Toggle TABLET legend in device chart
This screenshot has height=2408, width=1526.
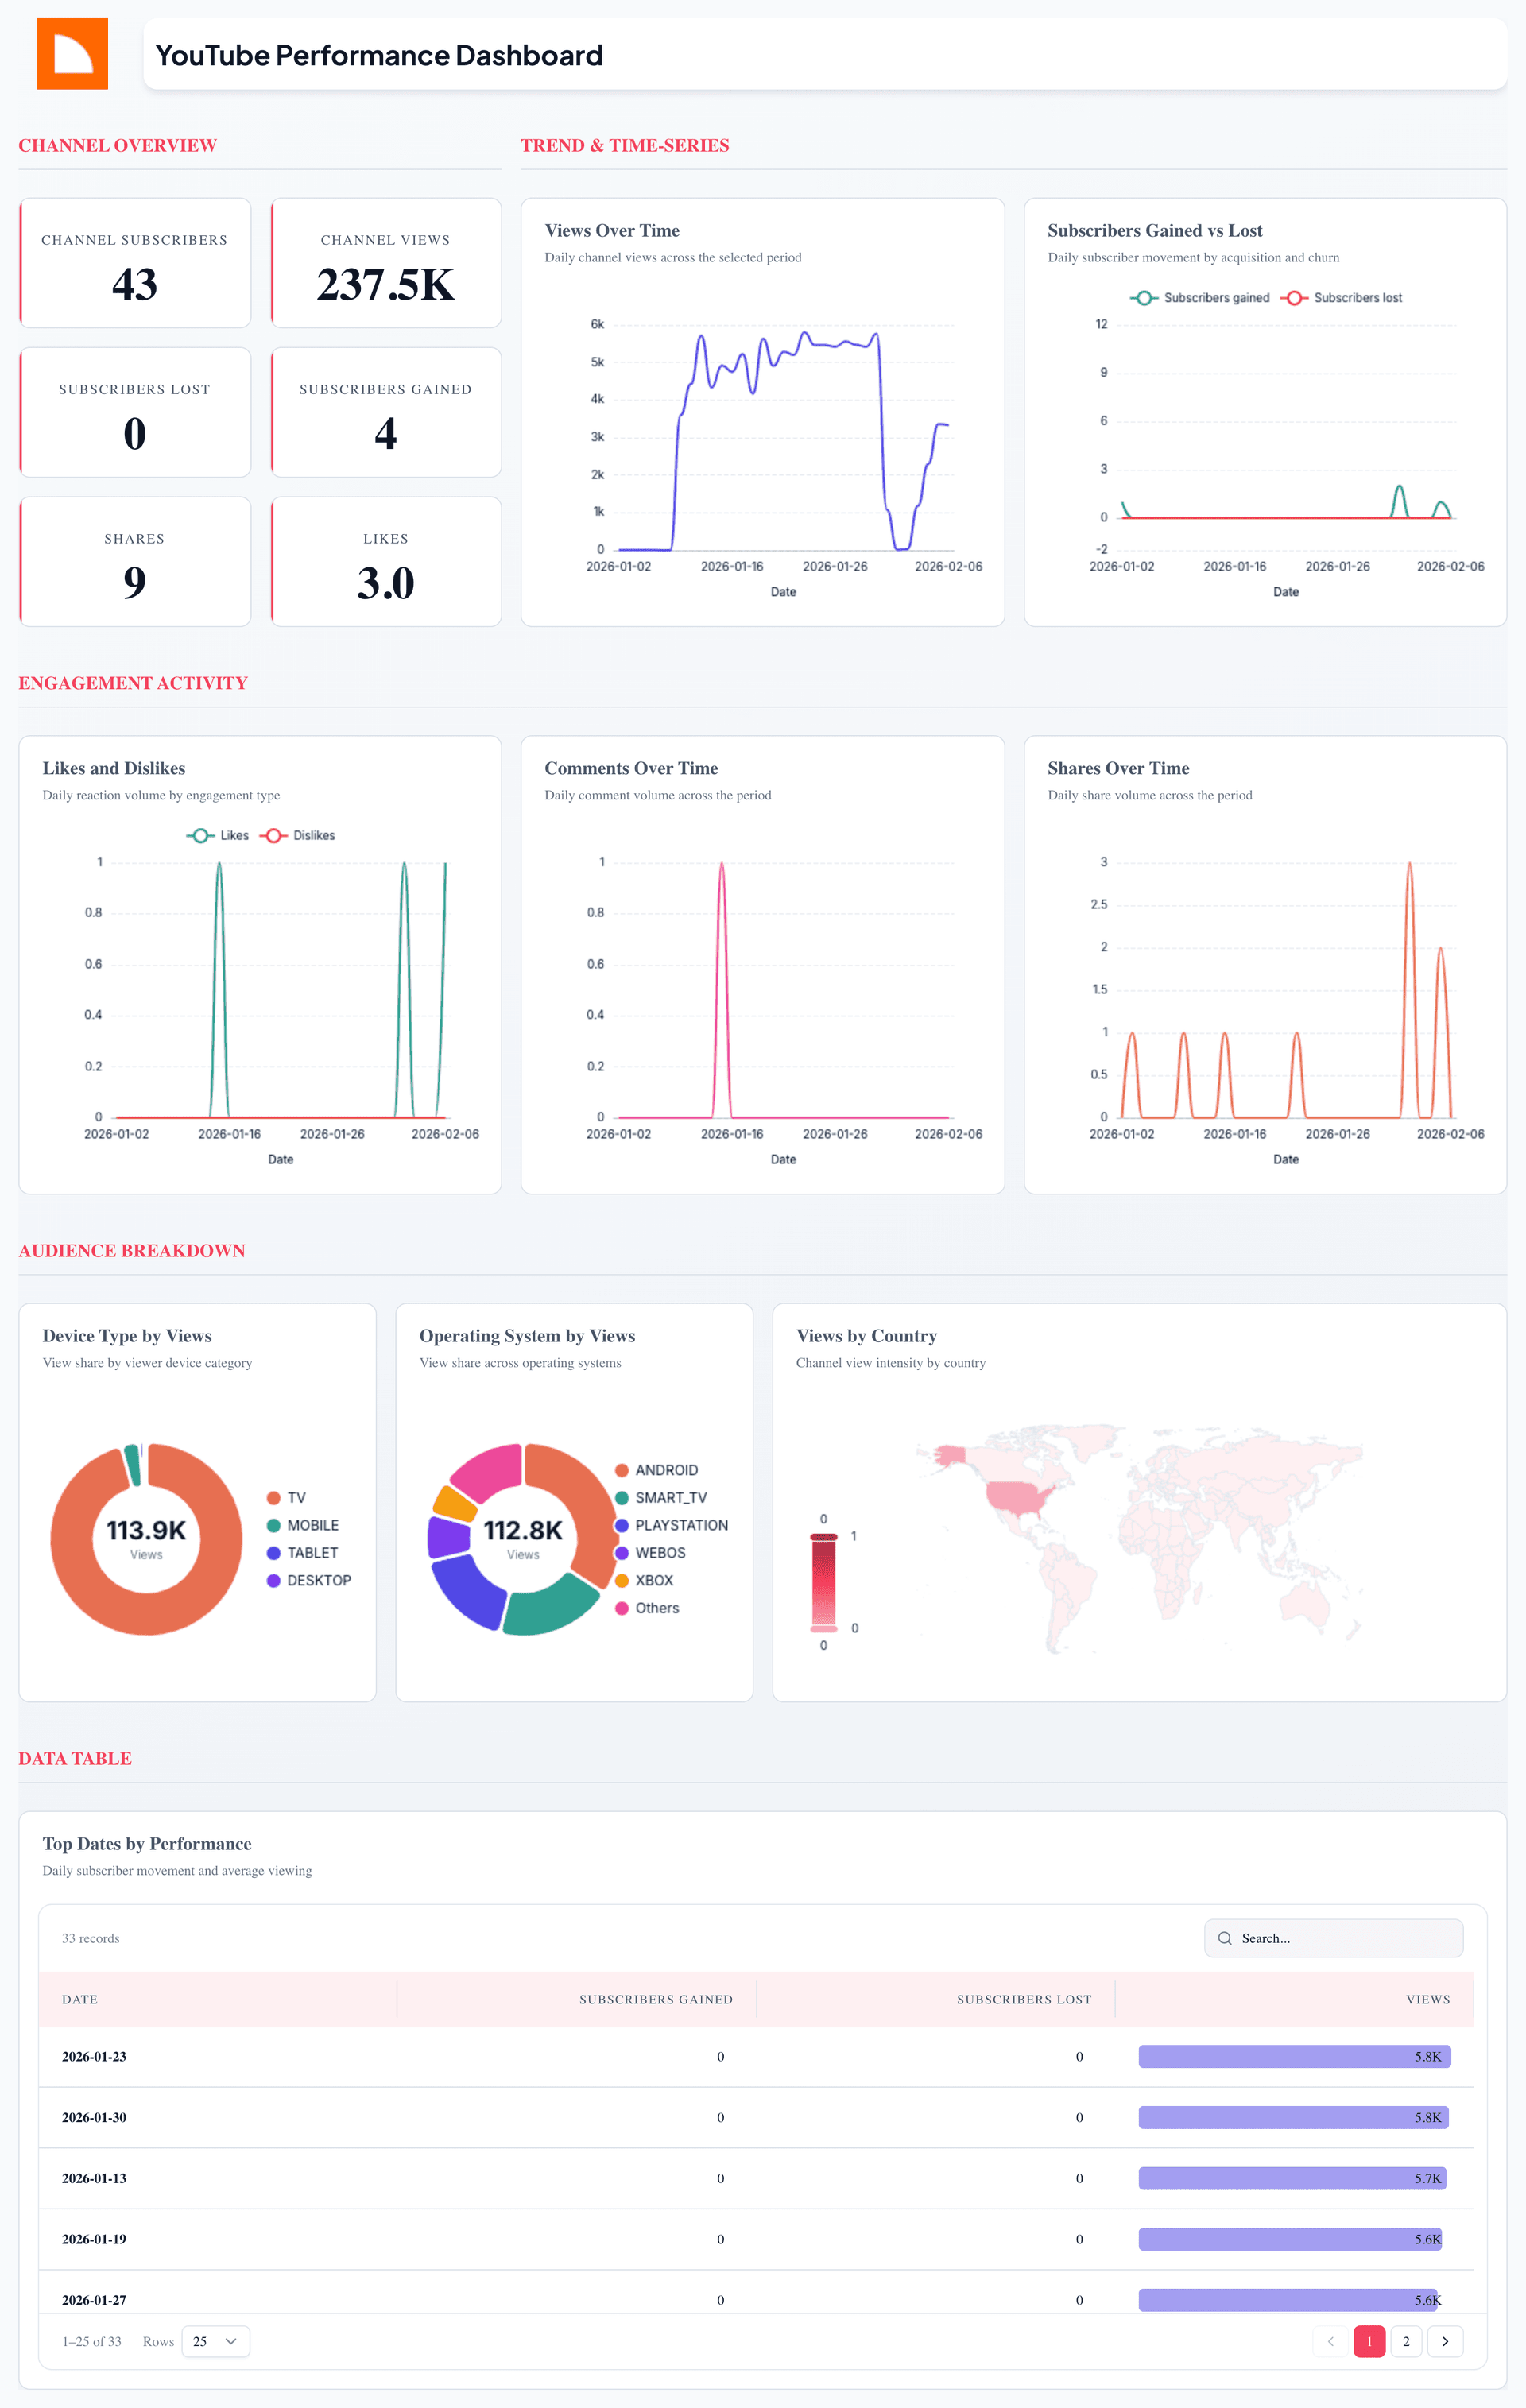(x=303, y=1553)
